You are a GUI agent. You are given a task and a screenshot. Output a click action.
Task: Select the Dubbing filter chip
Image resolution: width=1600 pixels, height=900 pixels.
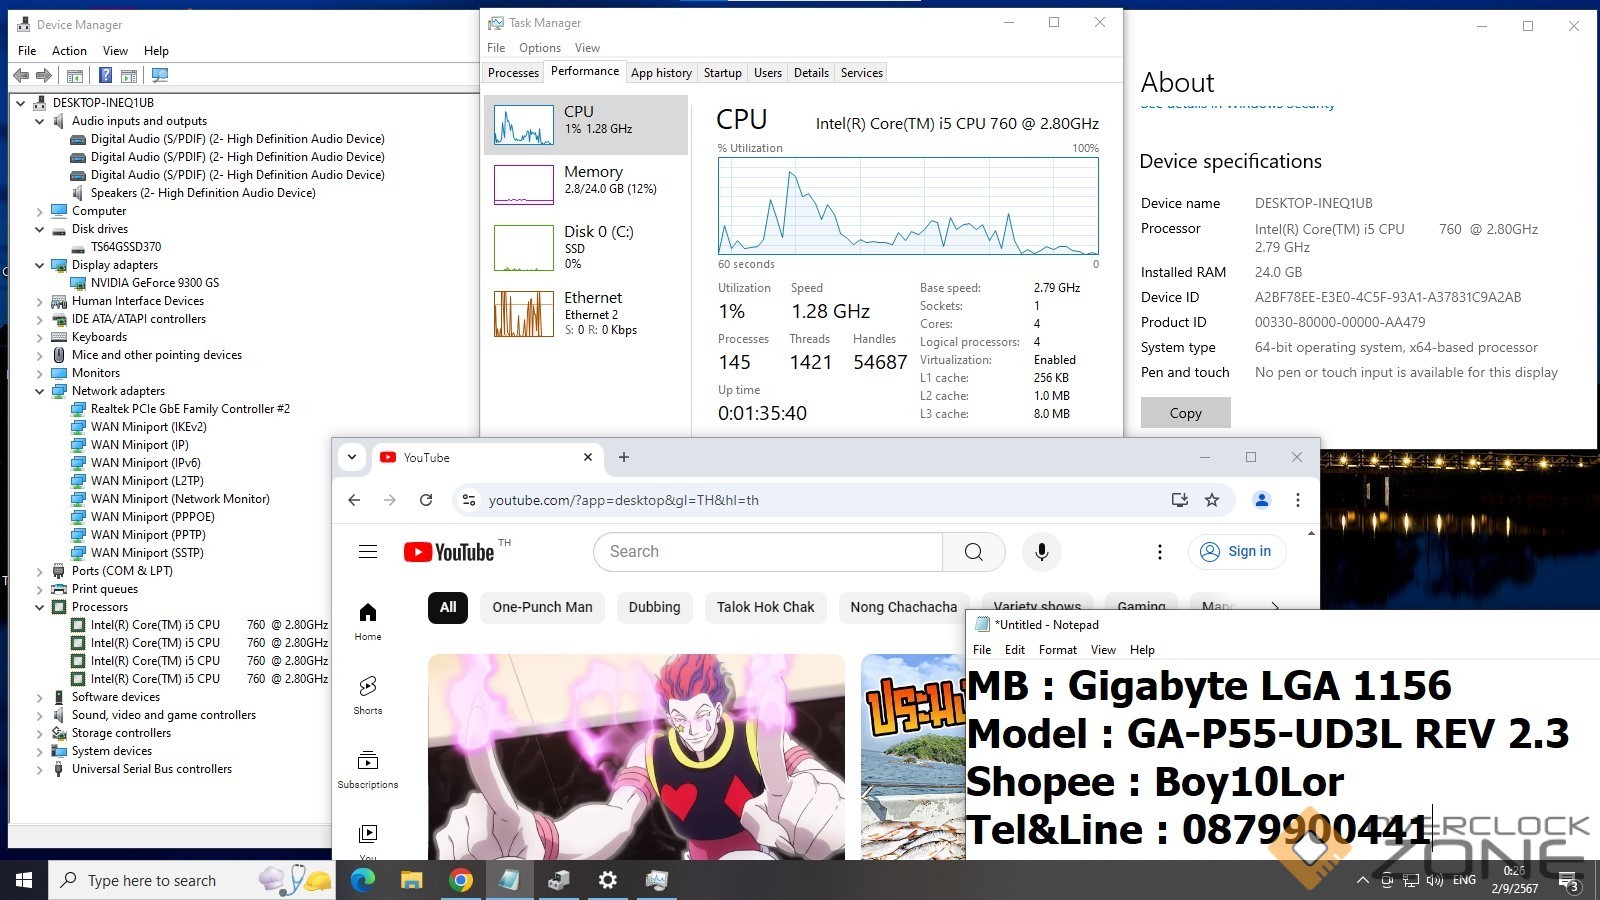[654, 607]
